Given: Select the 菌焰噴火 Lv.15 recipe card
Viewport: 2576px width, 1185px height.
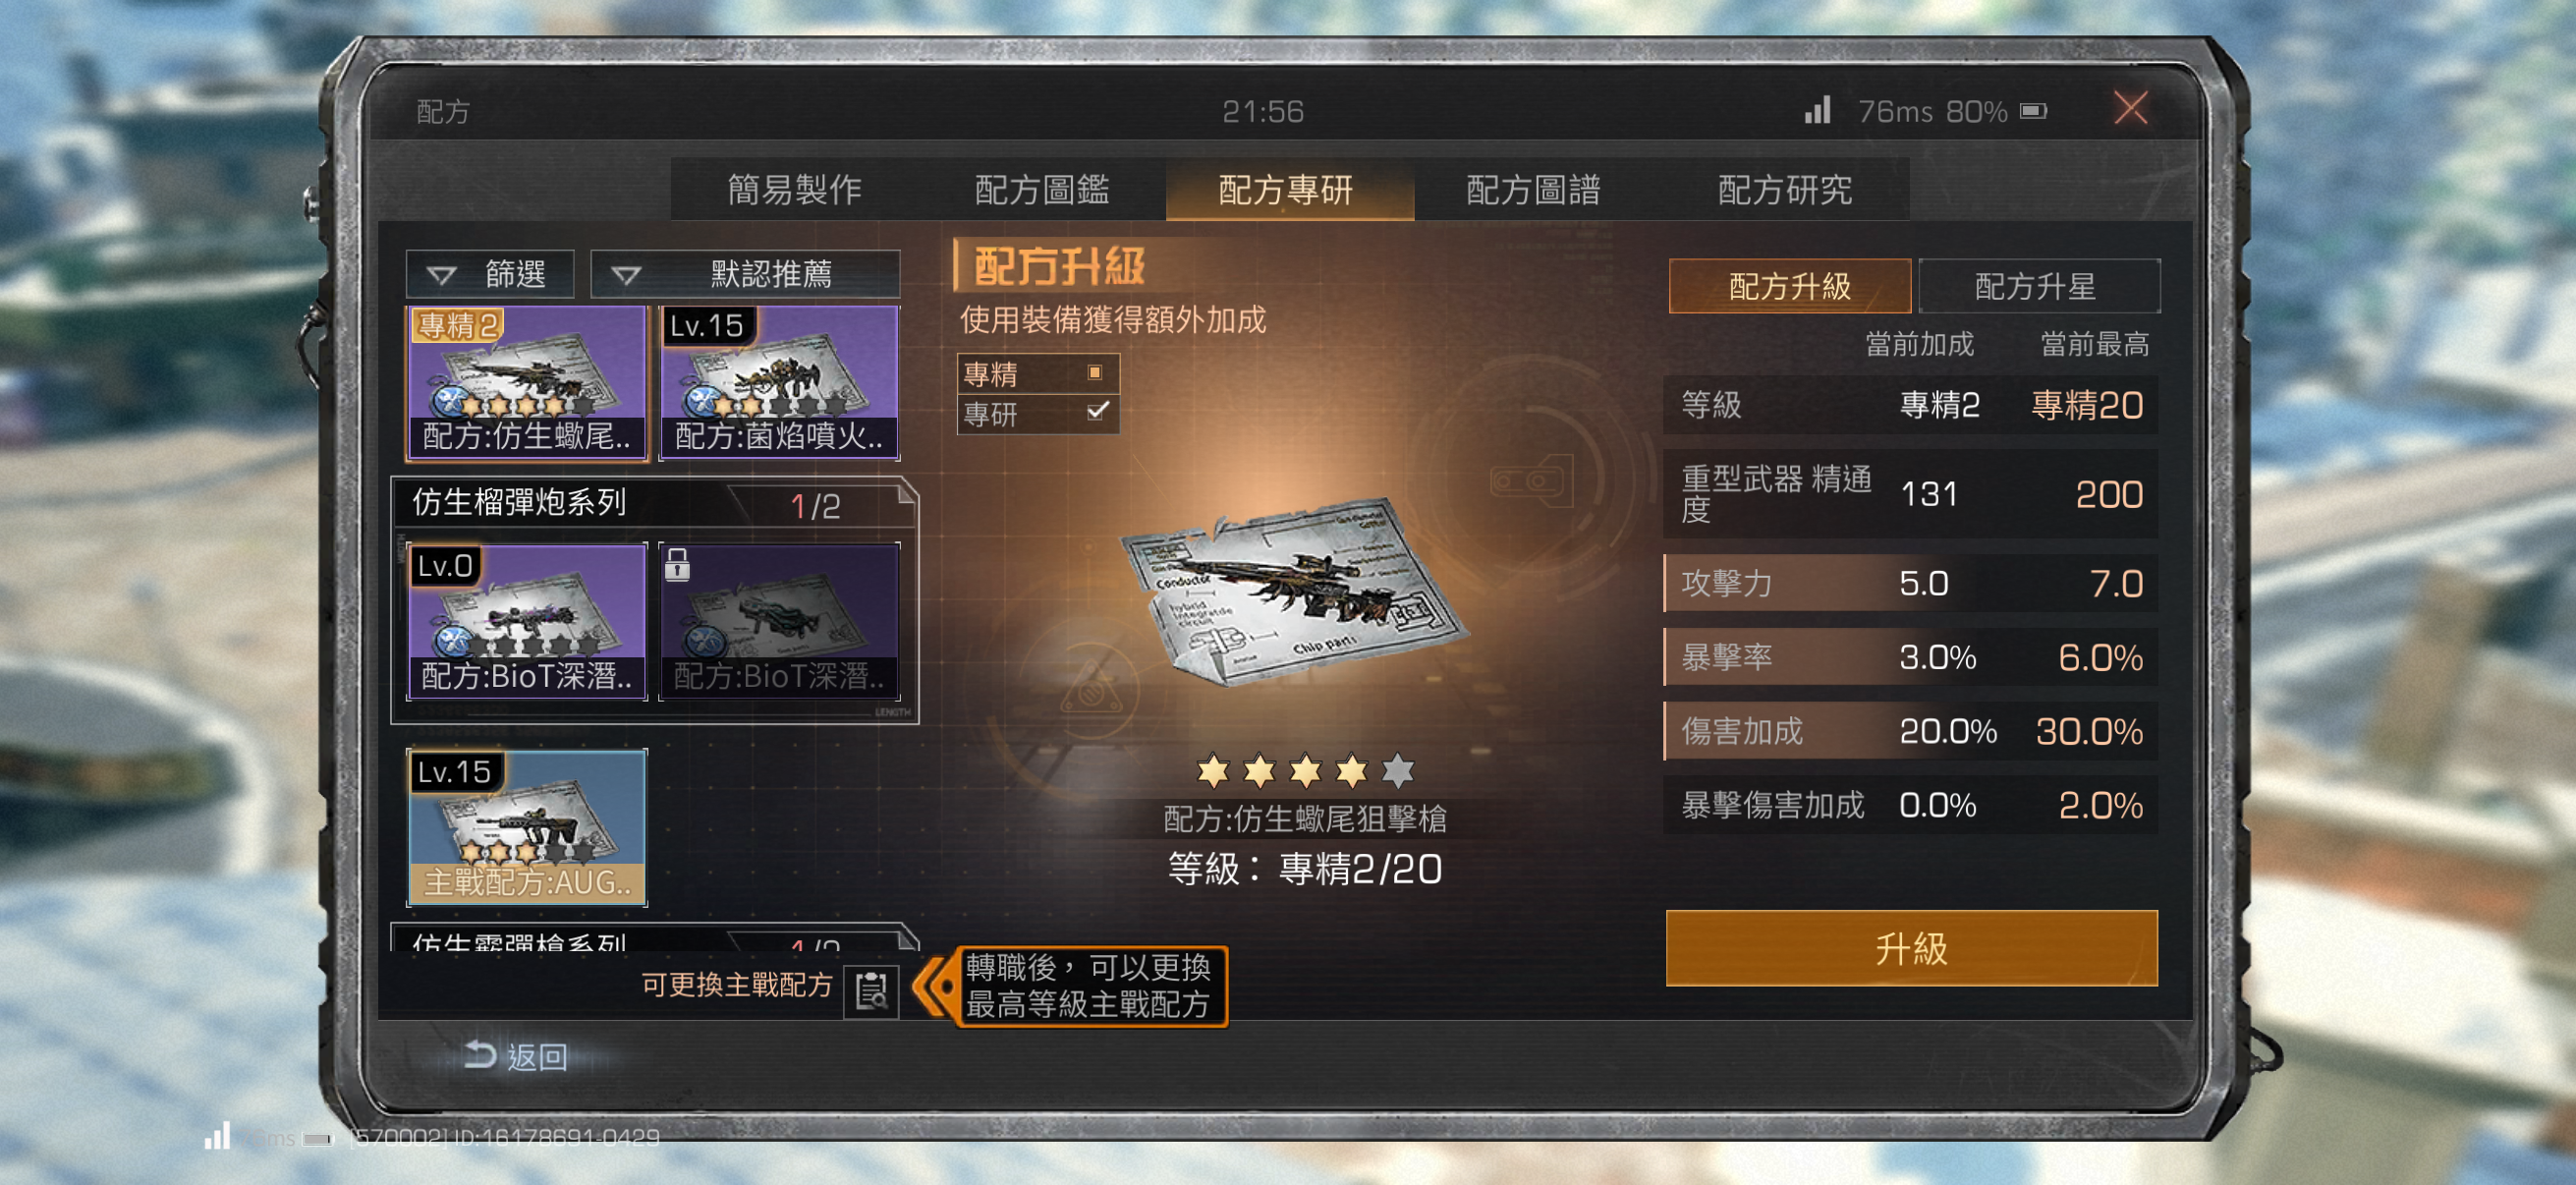Looking at the screenshot, I should (779, 383).
